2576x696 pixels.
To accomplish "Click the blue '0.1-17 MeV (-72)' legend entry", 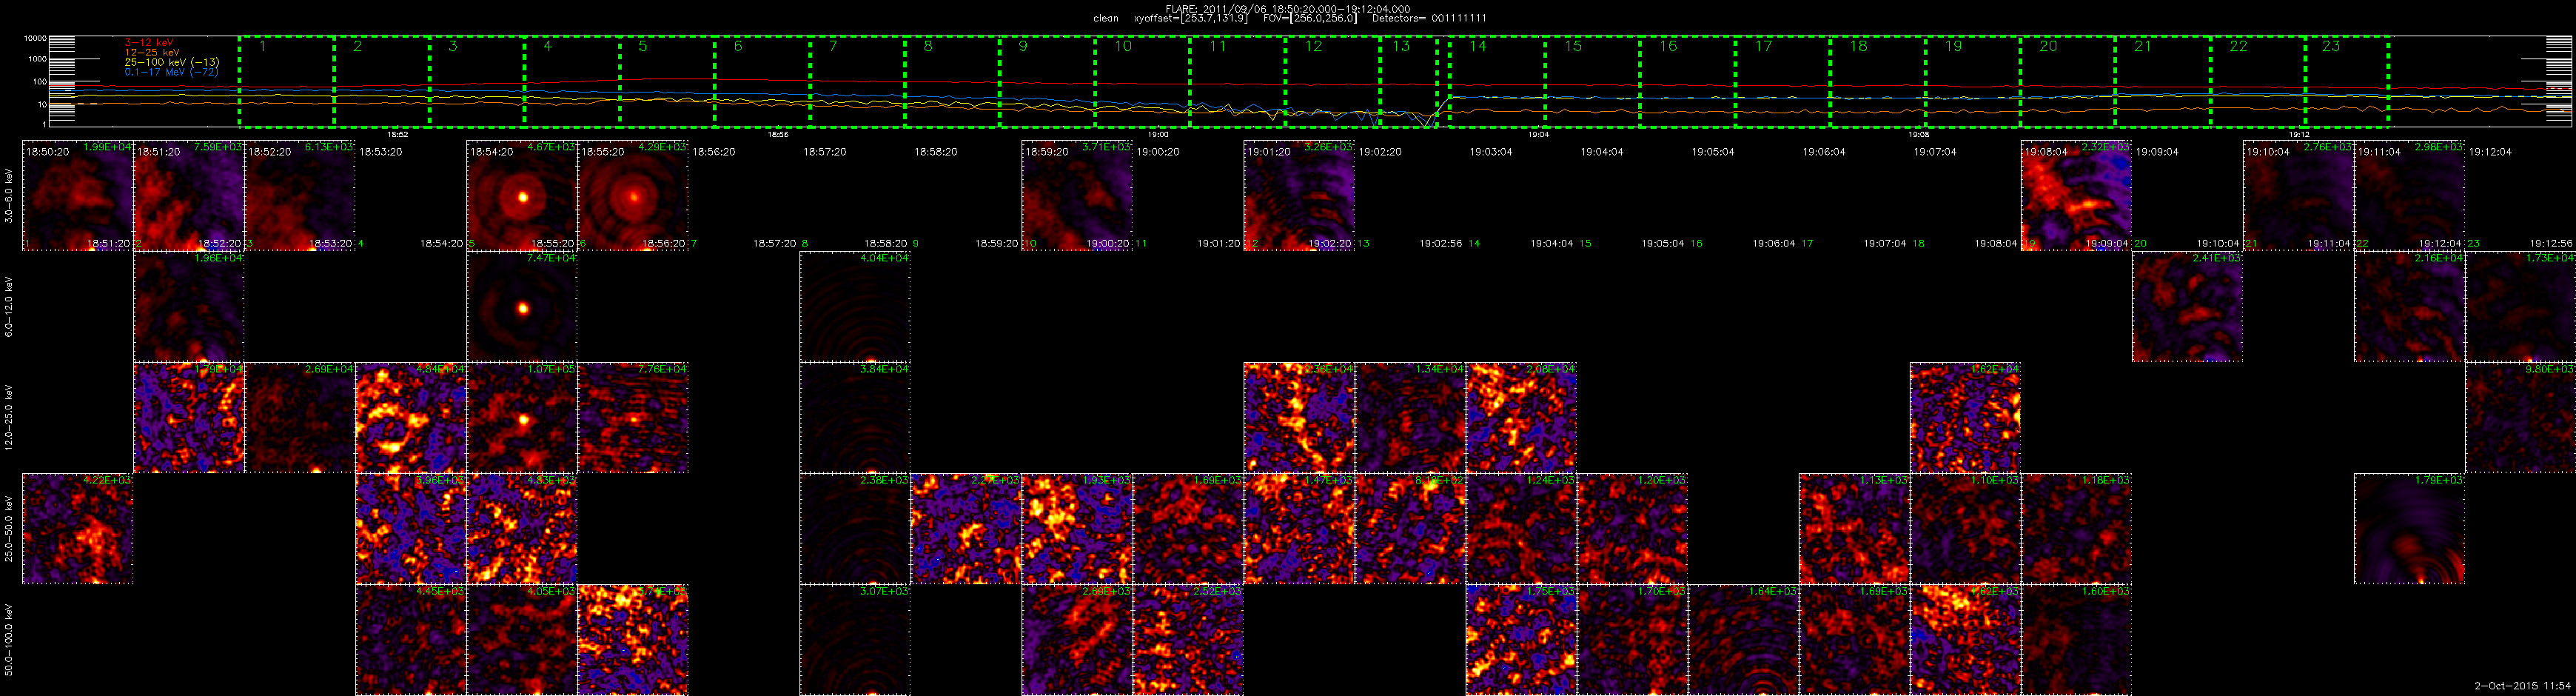I will (172, 72).
